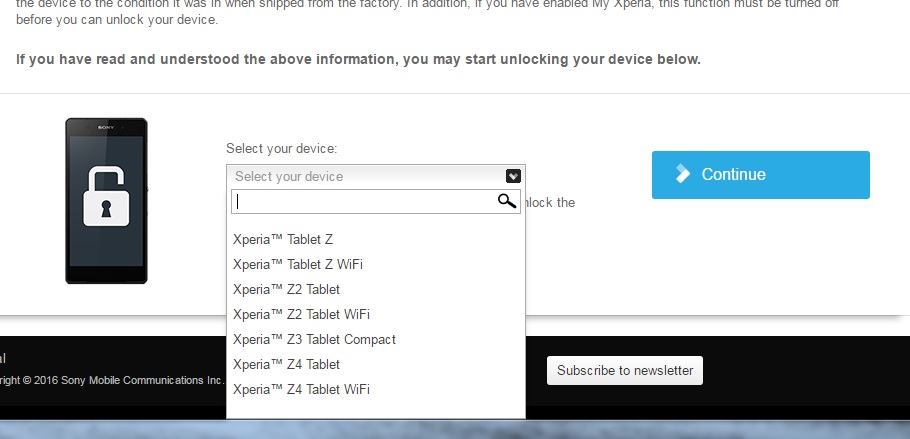
Task: Click the dropdown arrow on device selector
Action: click(x=513, y=176)
